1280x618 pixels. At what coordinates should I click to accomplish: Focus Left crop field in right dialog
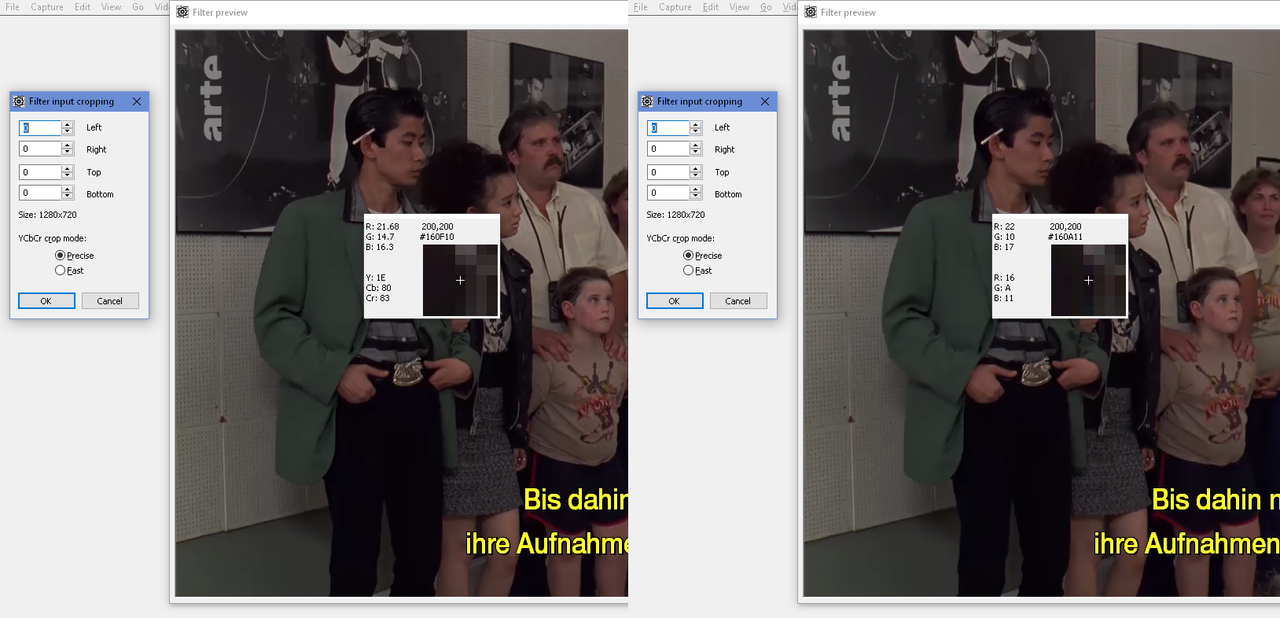(x=668, y=128)
